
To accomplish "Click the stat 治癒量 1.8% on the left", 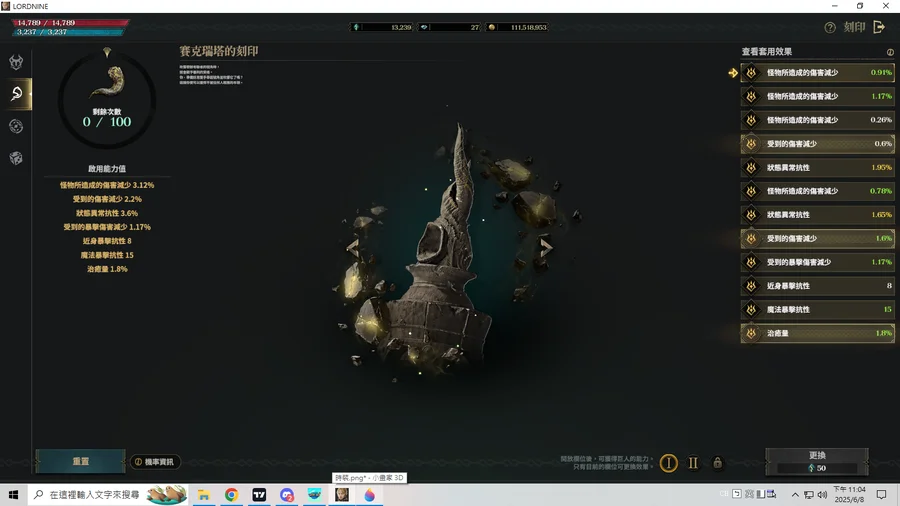I will [107, 269].
